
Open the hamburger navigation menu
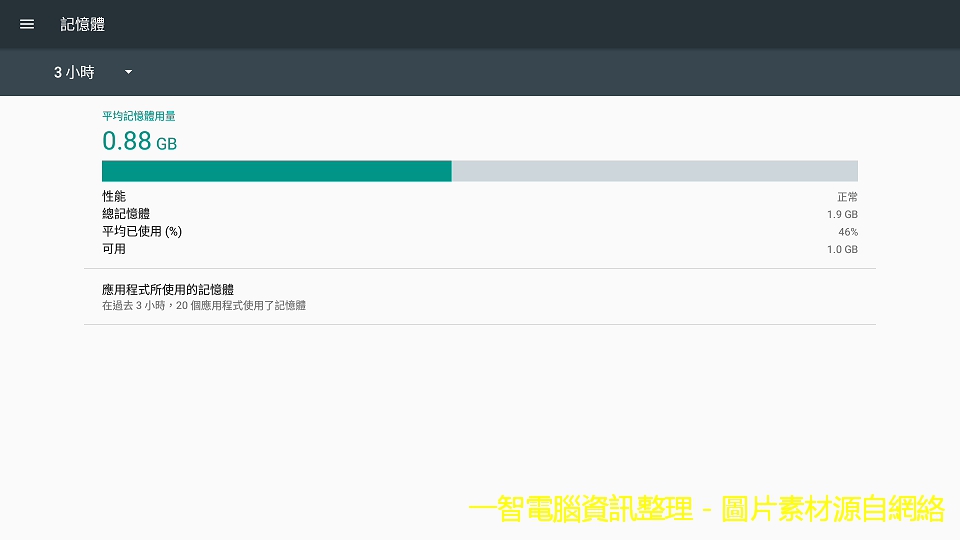27,24
